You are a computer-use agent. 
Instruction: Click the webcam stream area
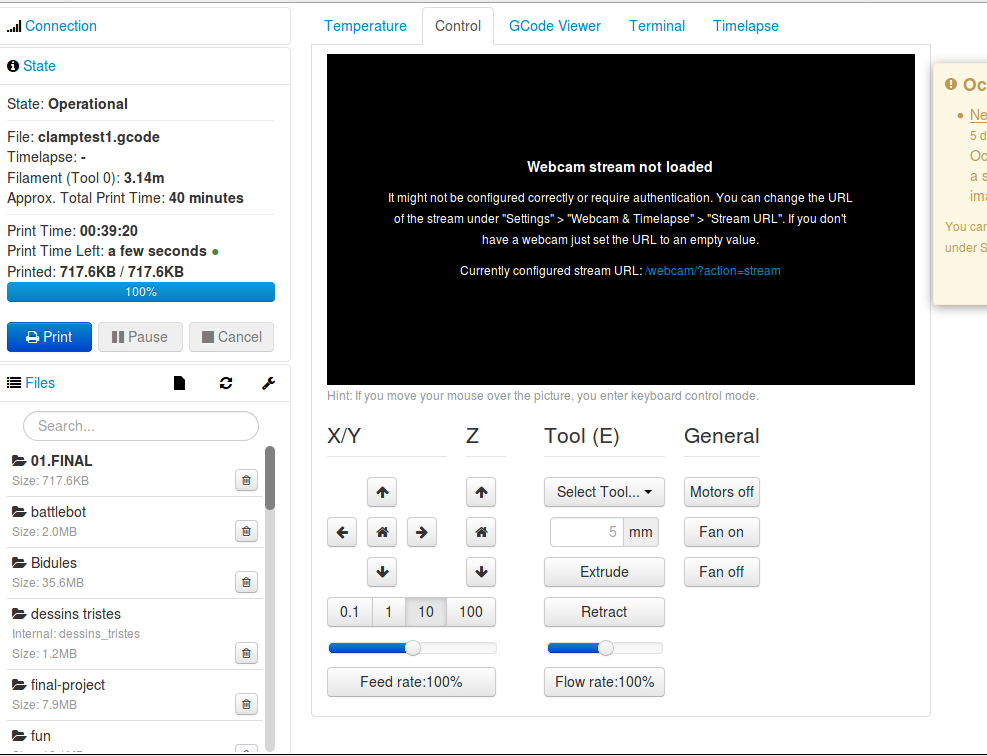click(x=621, y=219)
